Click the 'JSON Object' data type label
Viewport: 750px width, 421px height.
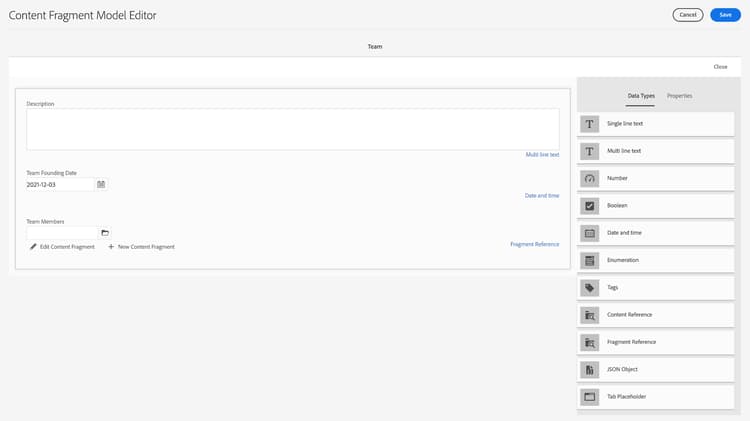tap(622, 369)
